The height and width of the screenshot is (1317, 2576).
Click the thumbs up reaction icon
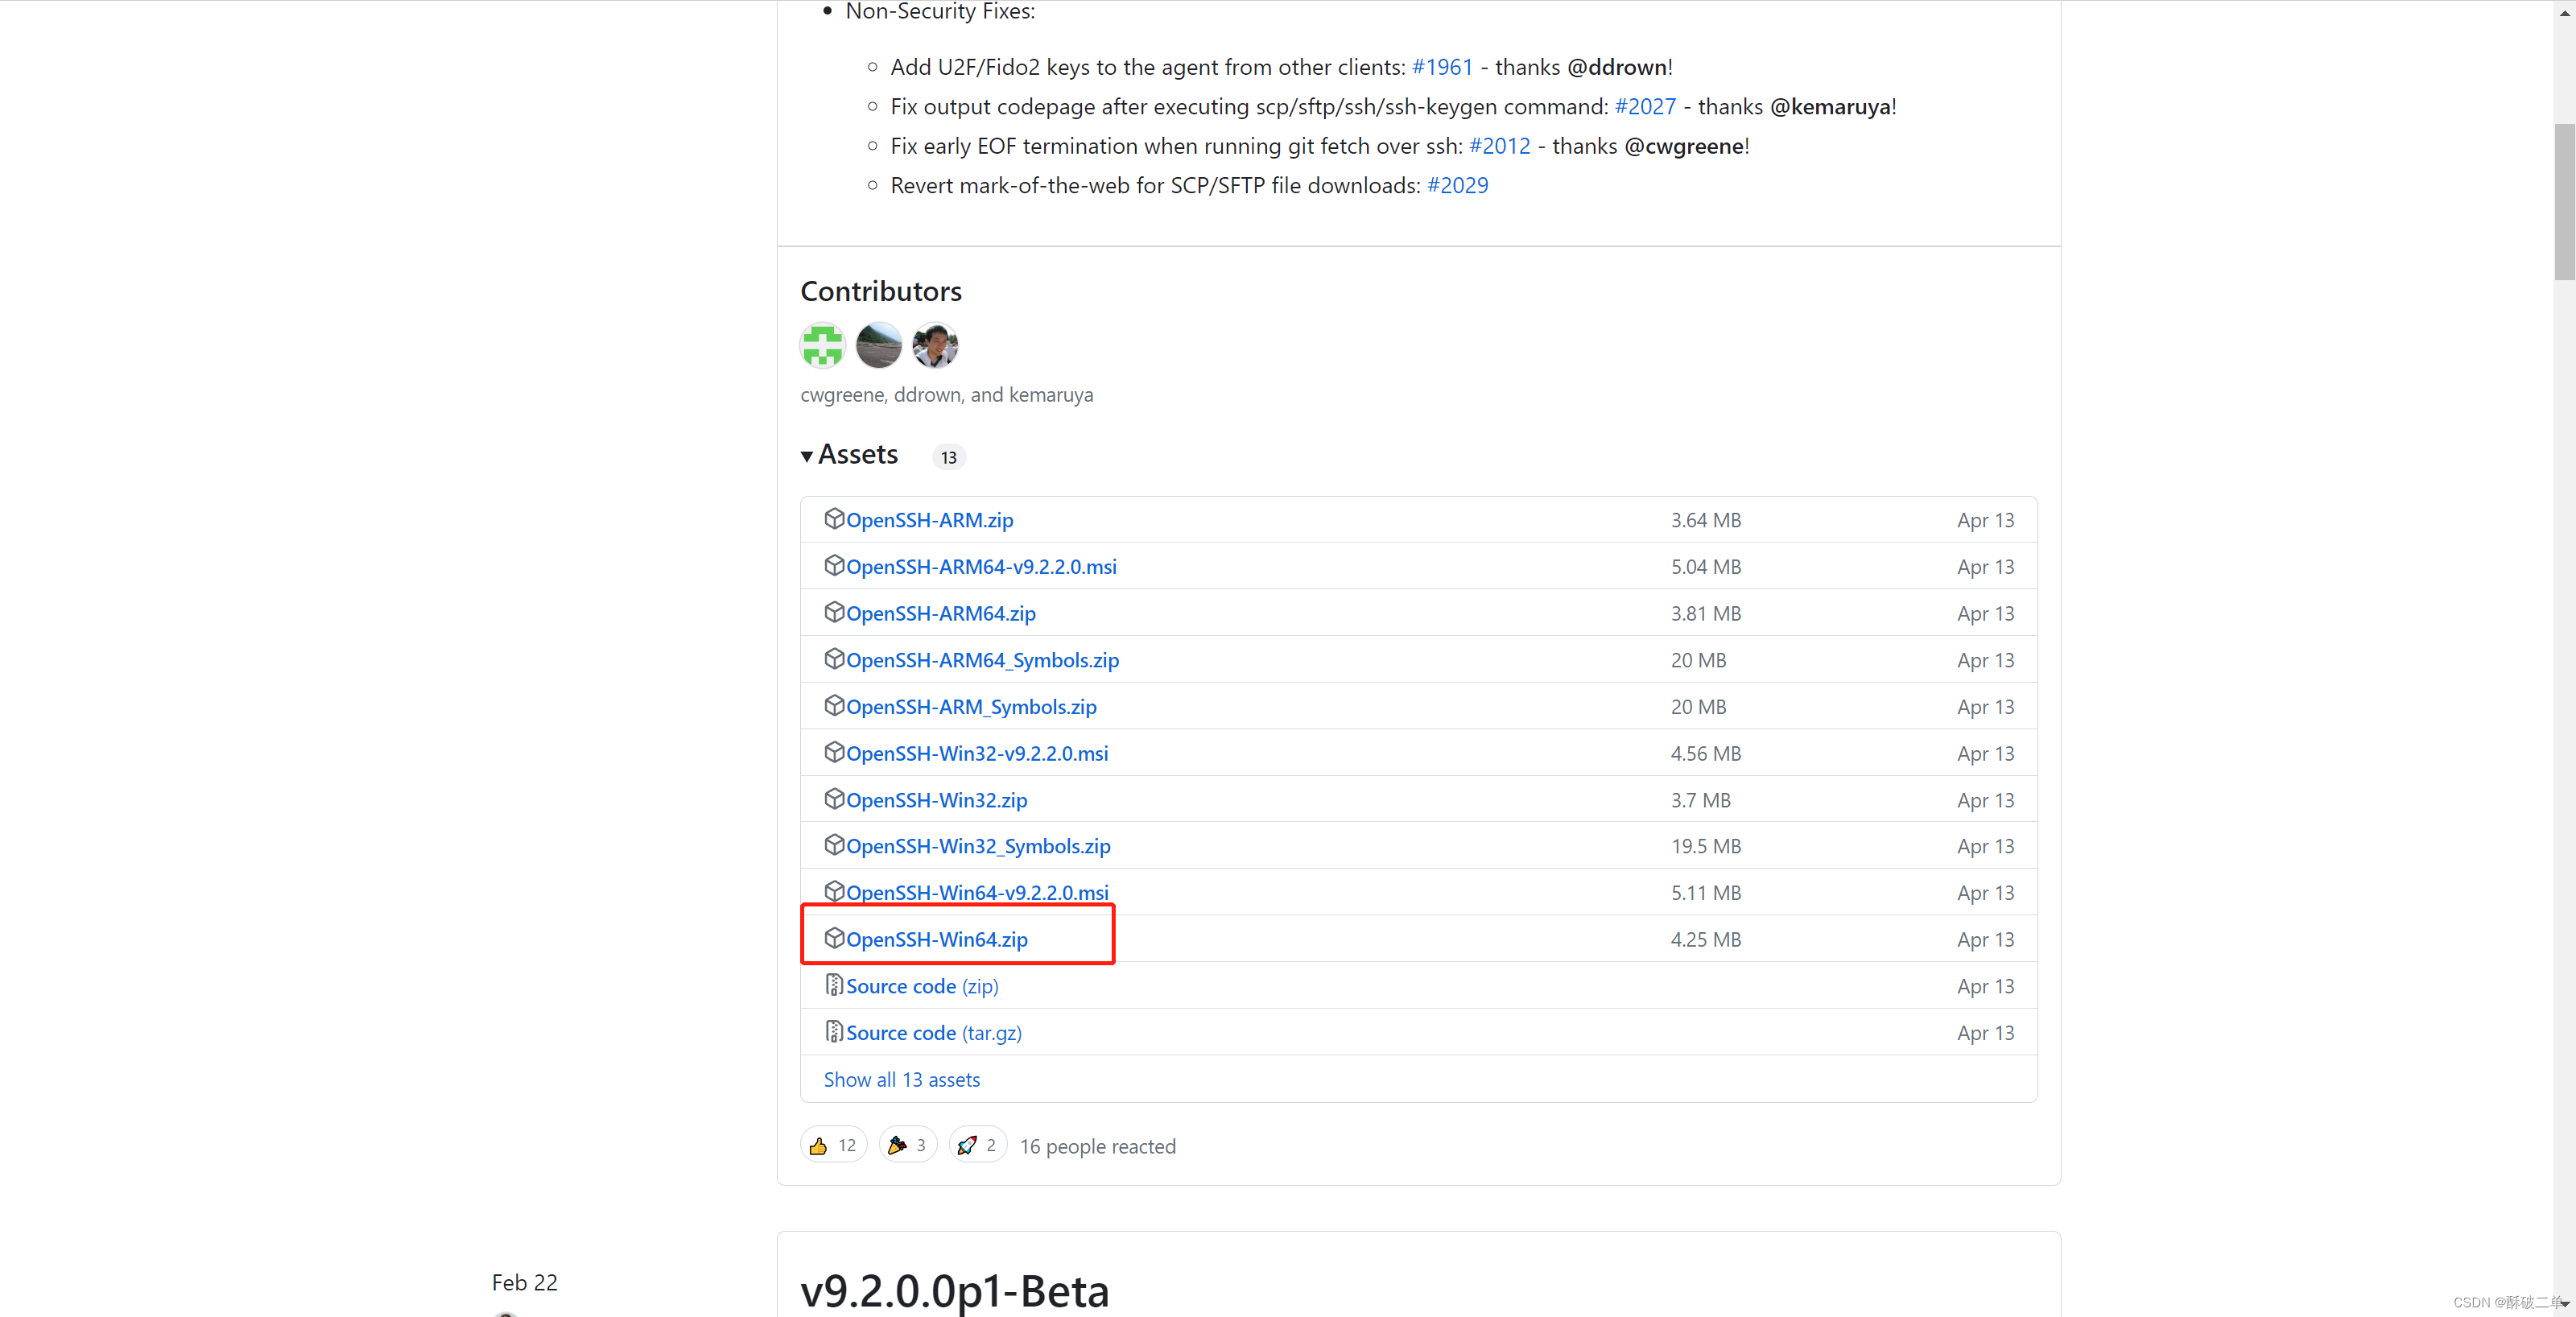coord(818,1146)
